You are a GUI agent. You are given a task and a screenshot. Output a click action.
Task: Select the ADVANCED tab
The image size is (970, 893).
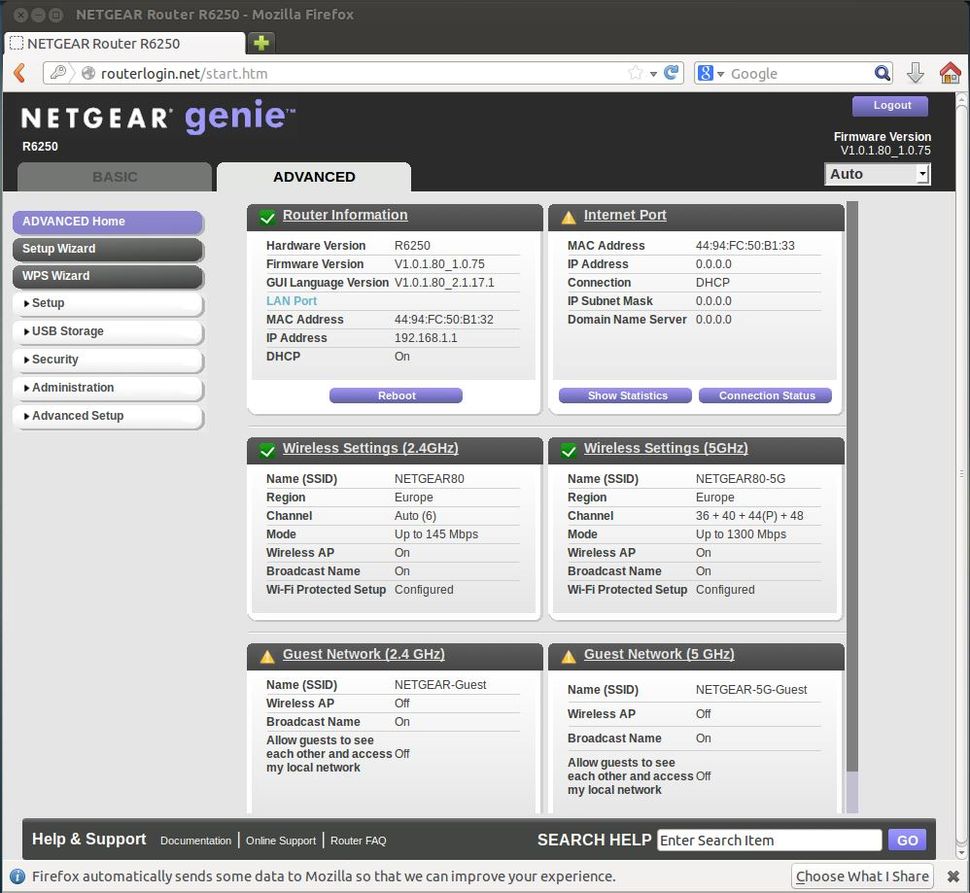tap(314, 177)
